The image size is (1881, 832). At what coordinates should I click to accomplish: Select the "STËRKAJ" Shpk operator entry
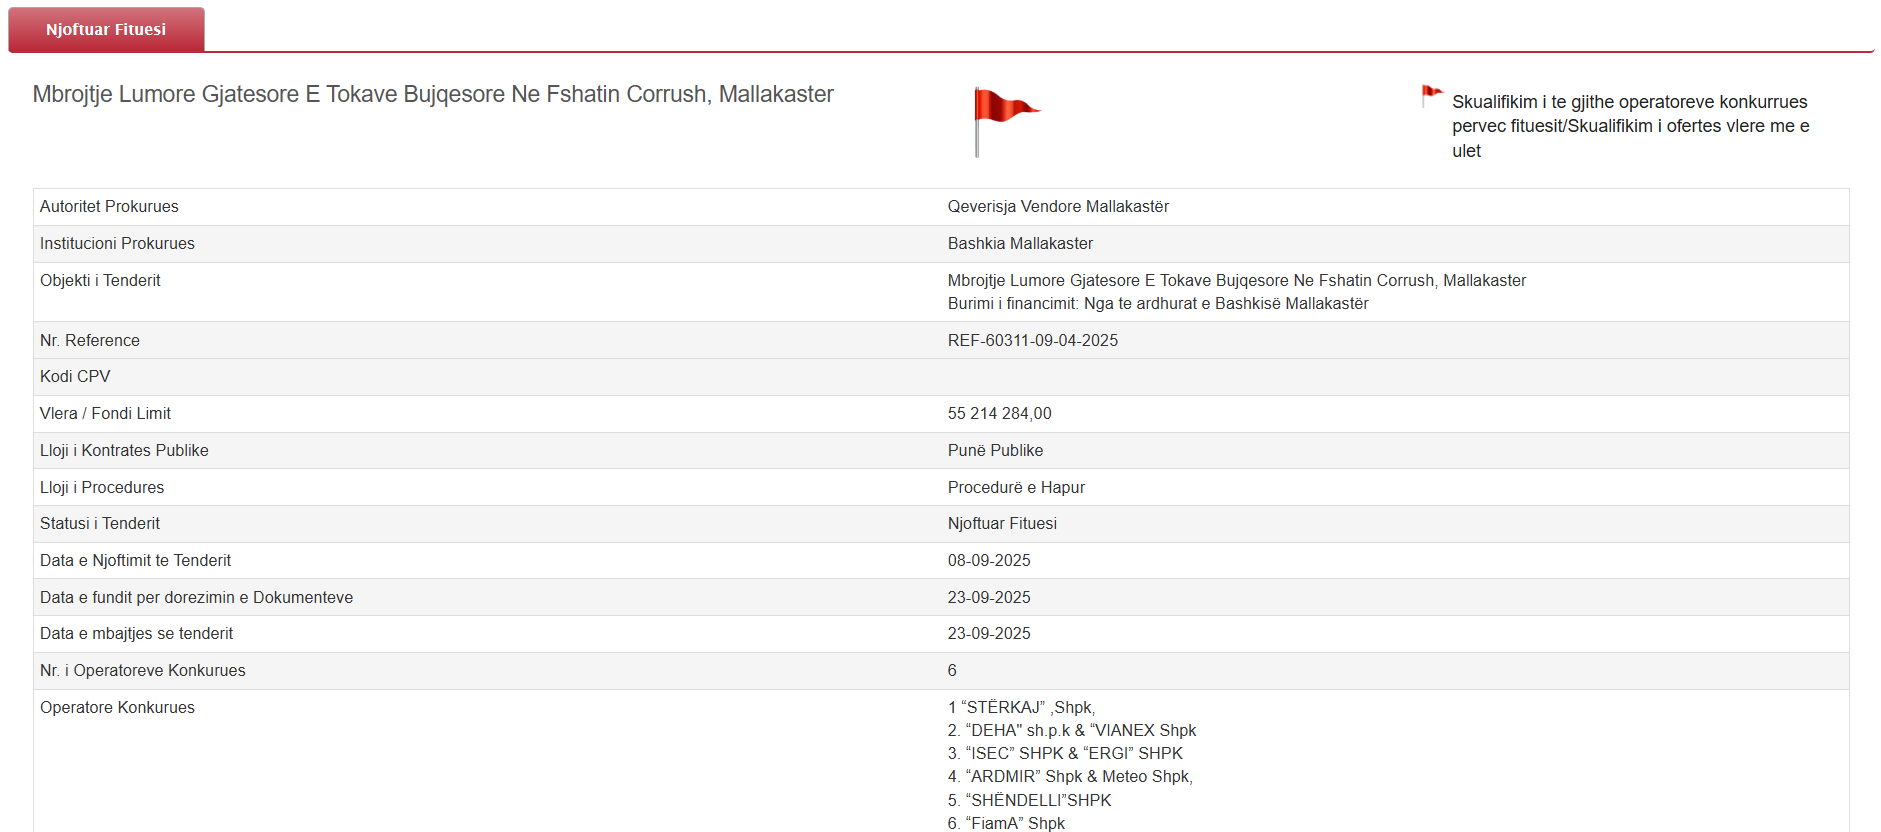[x=1021, y=707]
